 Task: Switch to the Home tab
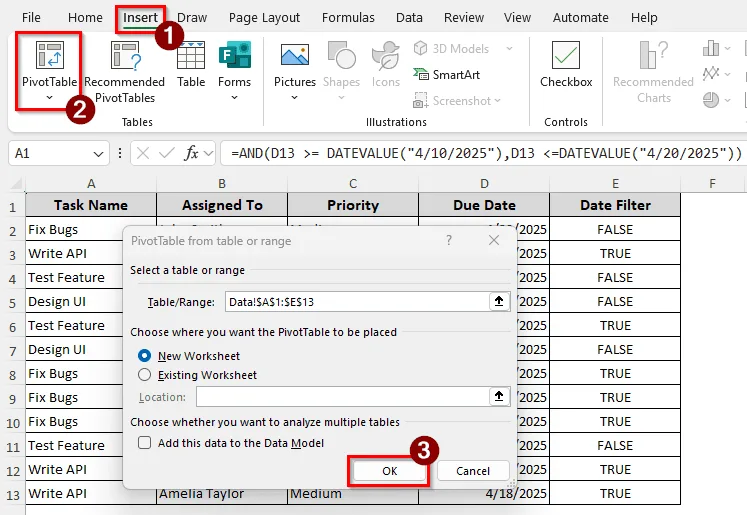coord(85,18)
